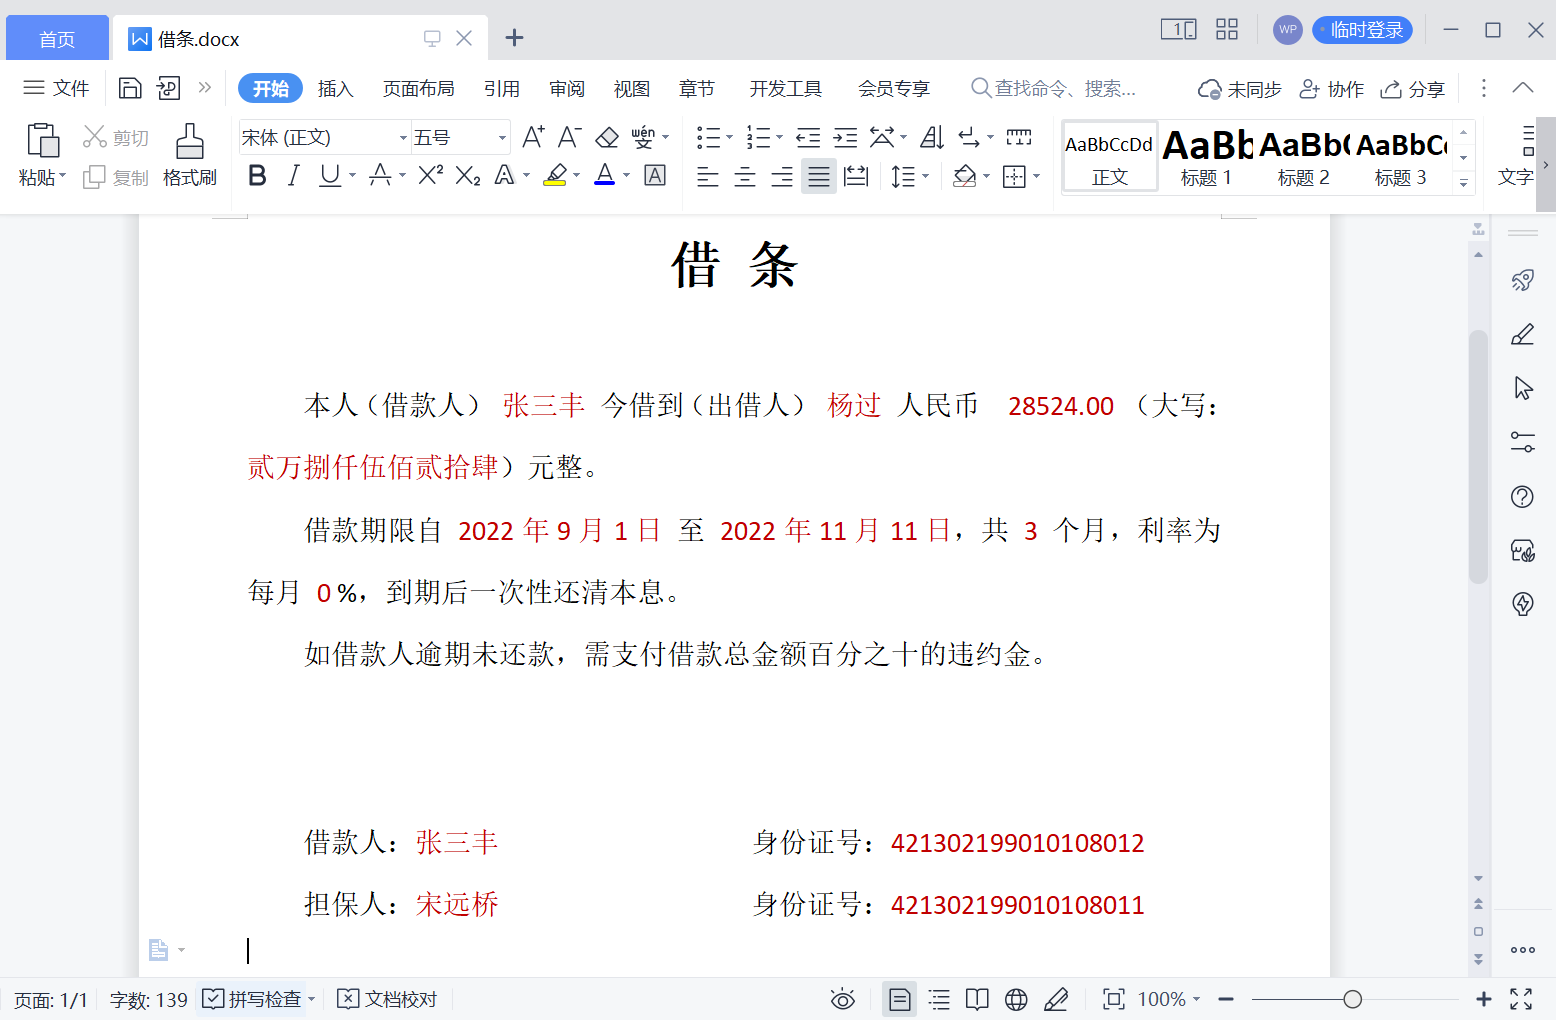Open the zoom level 100% dropdown
Viewport: 1556px width, 1020px height.
click(x=1168, y=999)
